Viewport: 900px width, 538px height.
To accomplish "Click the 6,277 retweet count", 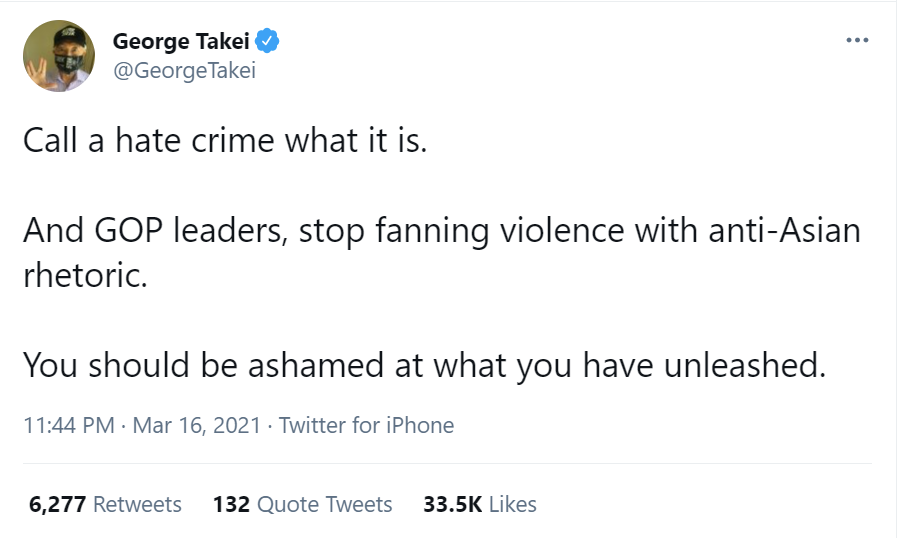I will [x=58, y=504].
